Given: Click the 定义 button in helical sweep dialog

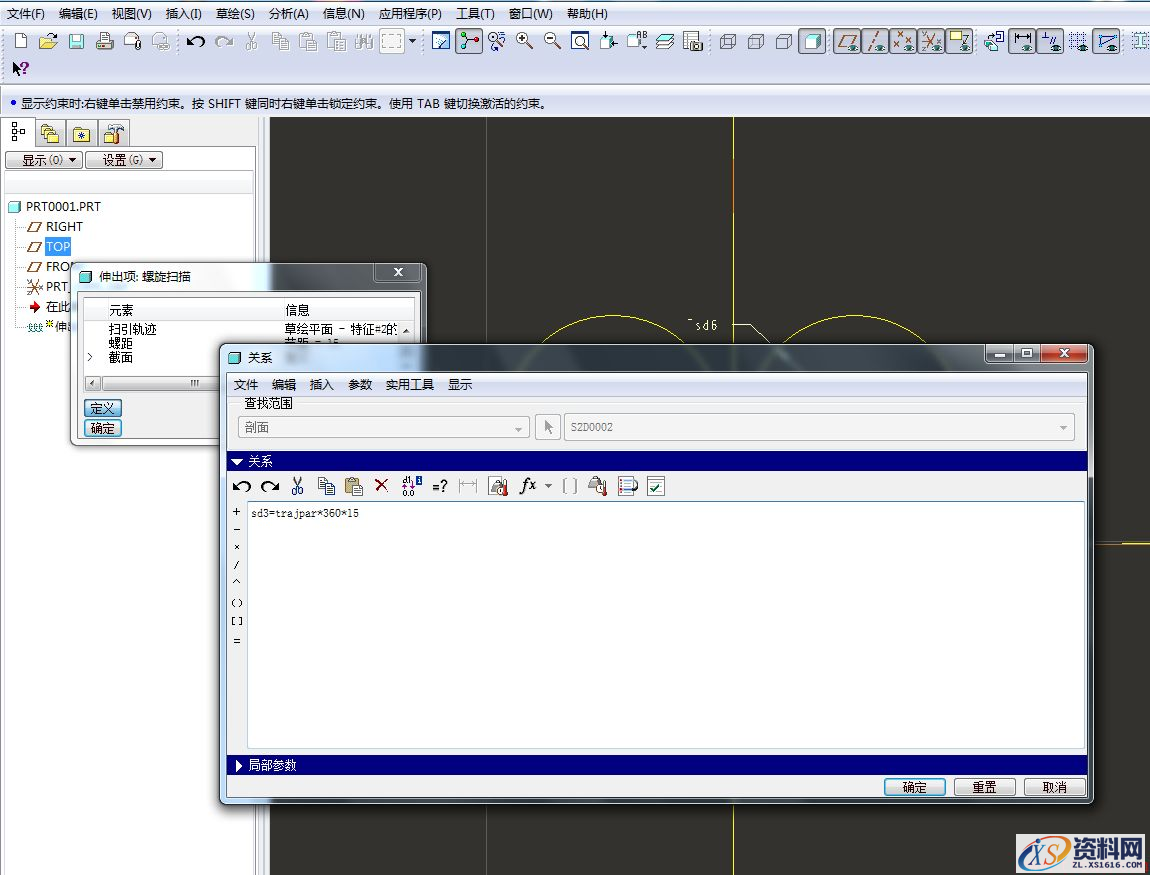Looking at the screenshot, I should click(103, 408).
